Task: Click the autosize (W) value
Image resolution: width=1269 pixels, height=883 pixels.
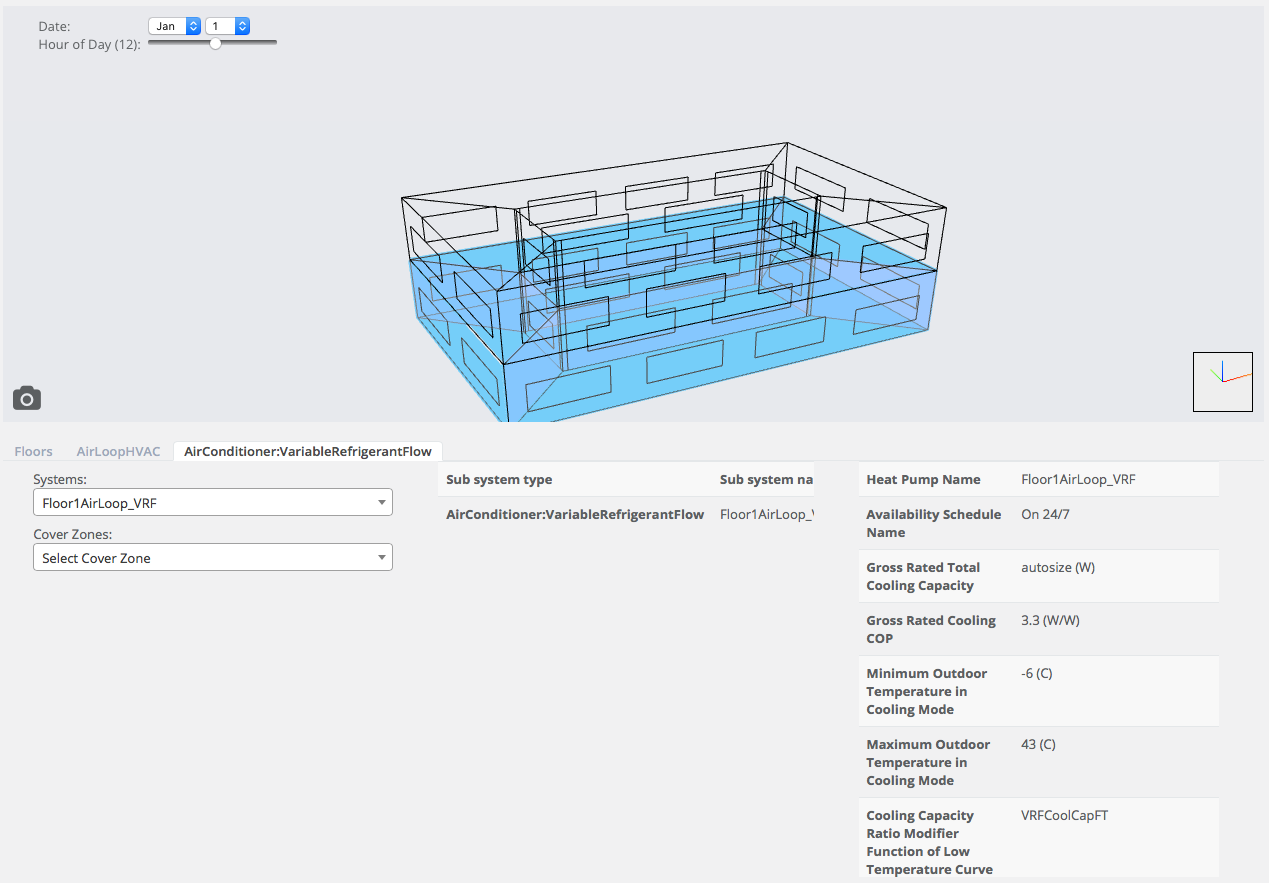Action: [1058, 567]
